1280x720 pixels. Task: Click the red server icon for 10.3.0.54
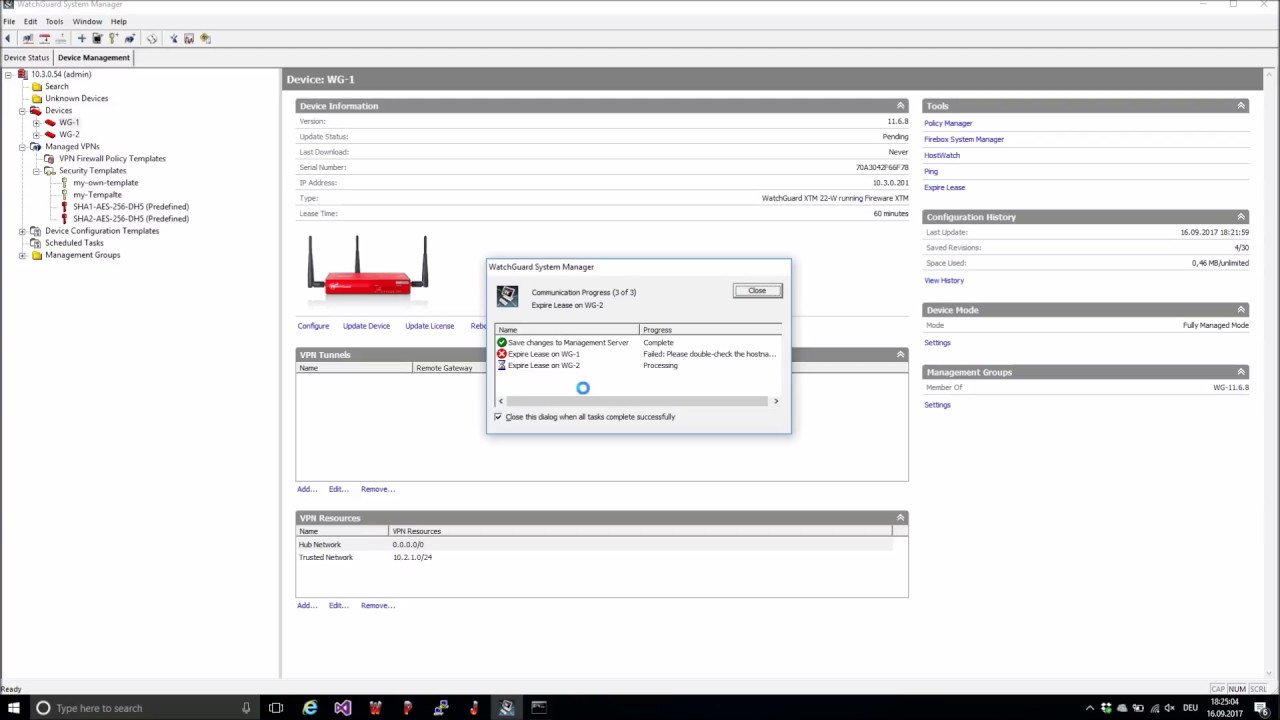point(22,74)
